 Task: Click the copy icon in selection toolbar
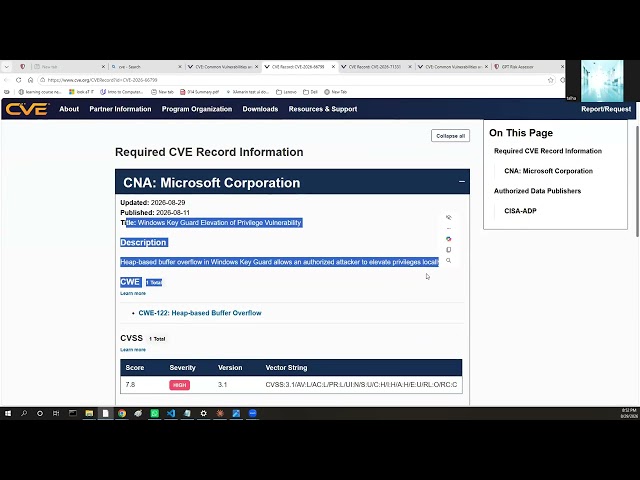pyautogui.click(x=449, y=250)
